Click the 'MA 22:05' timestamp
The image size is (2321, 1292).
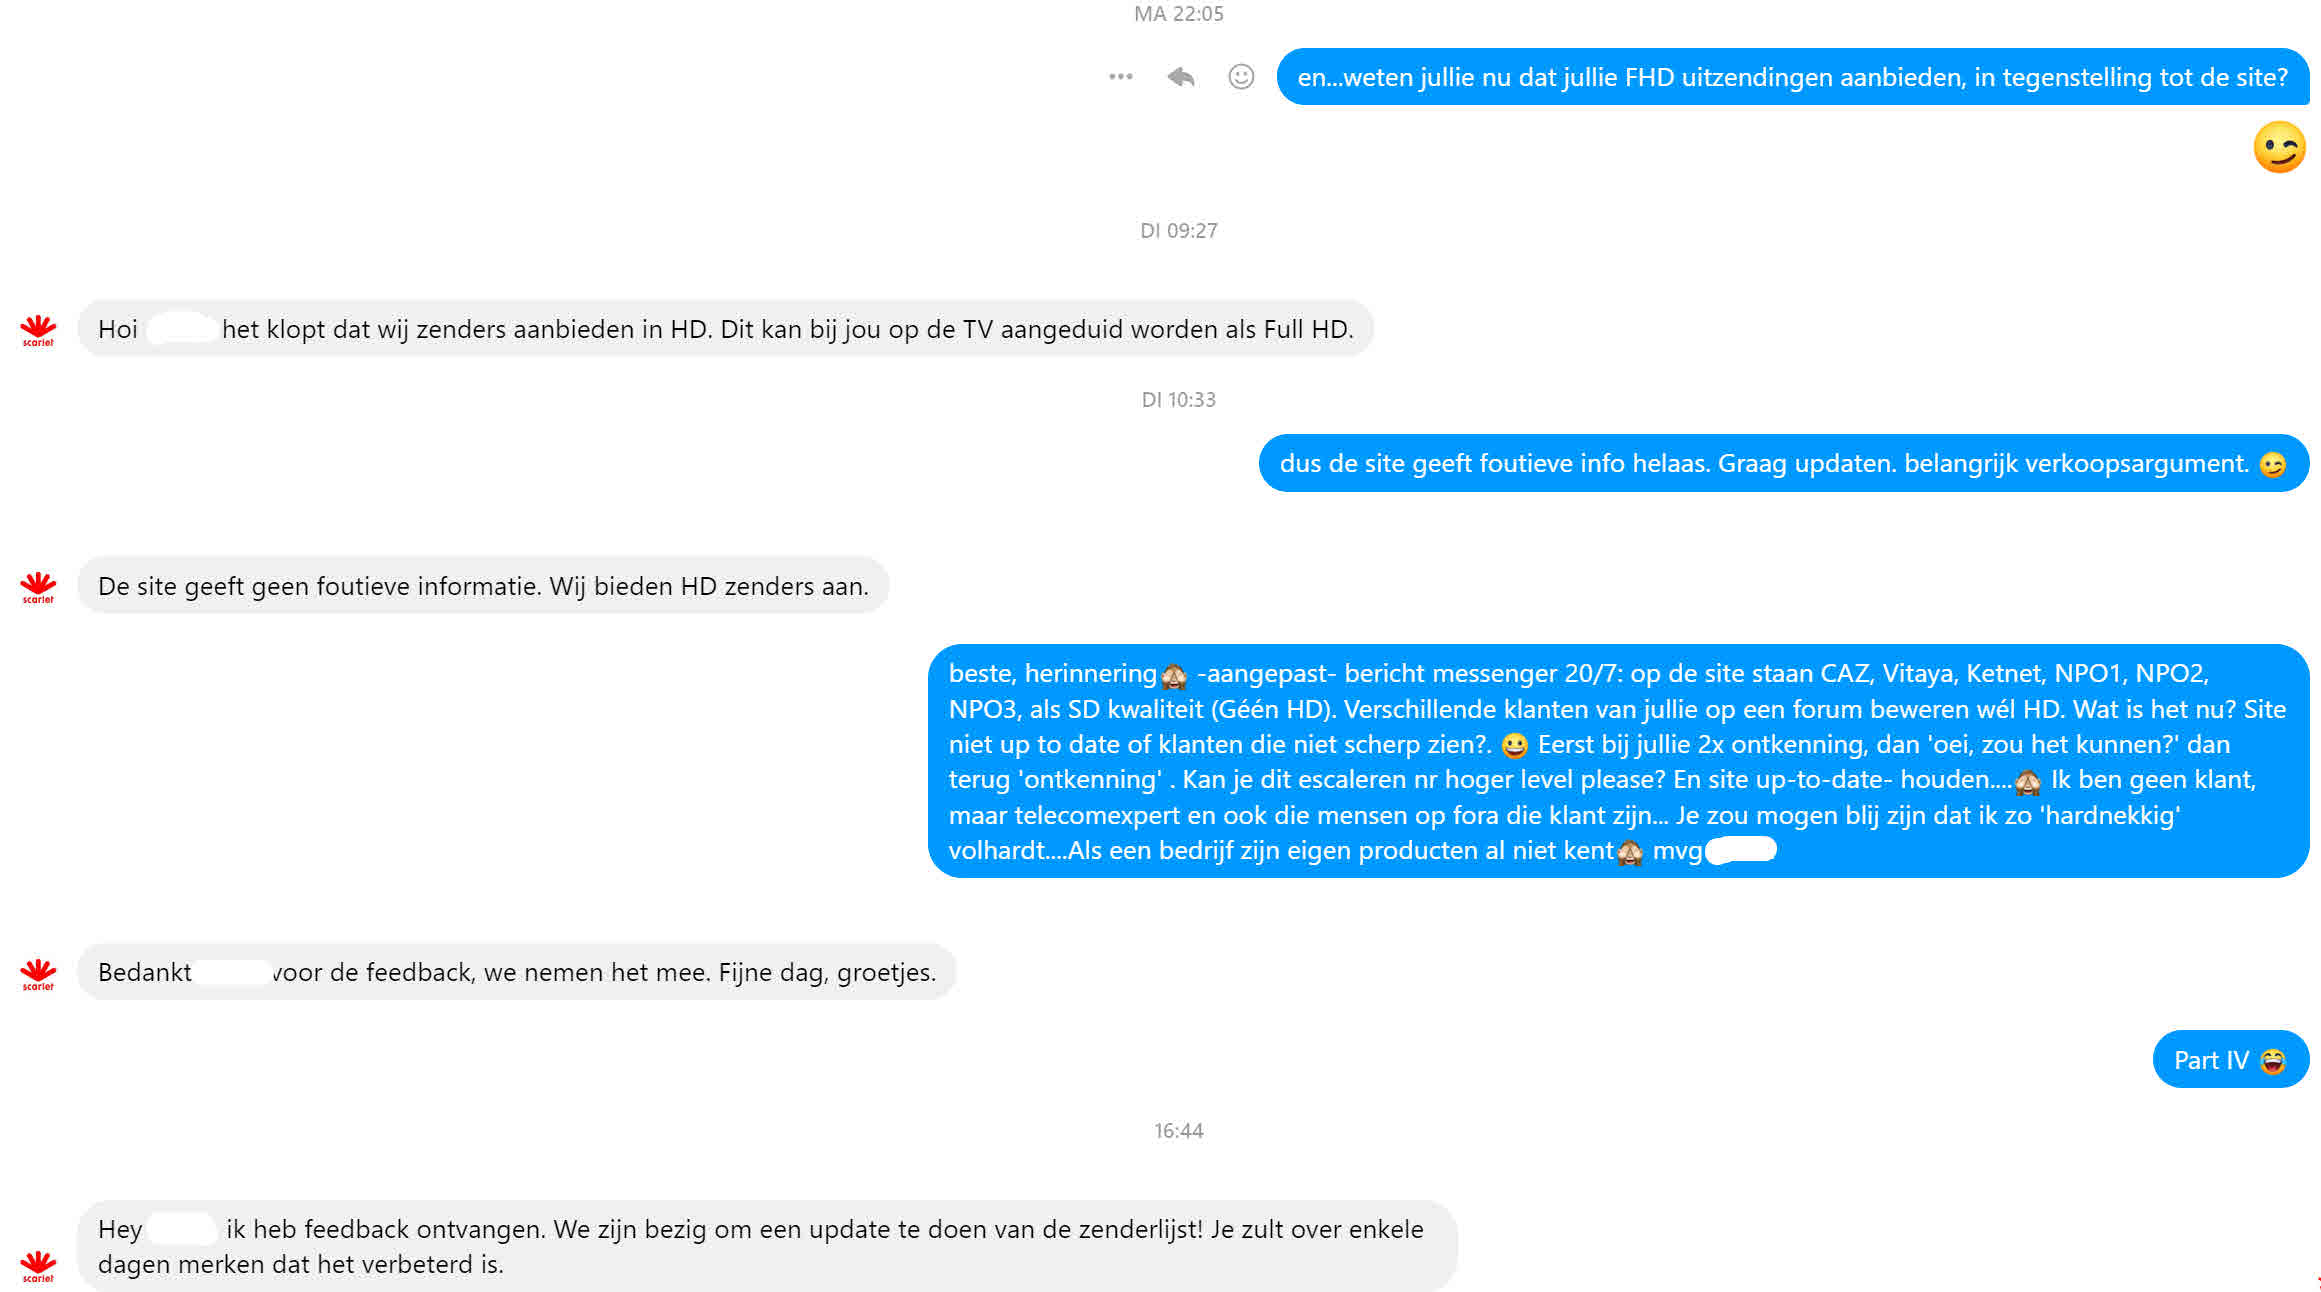coord(1178,14)
